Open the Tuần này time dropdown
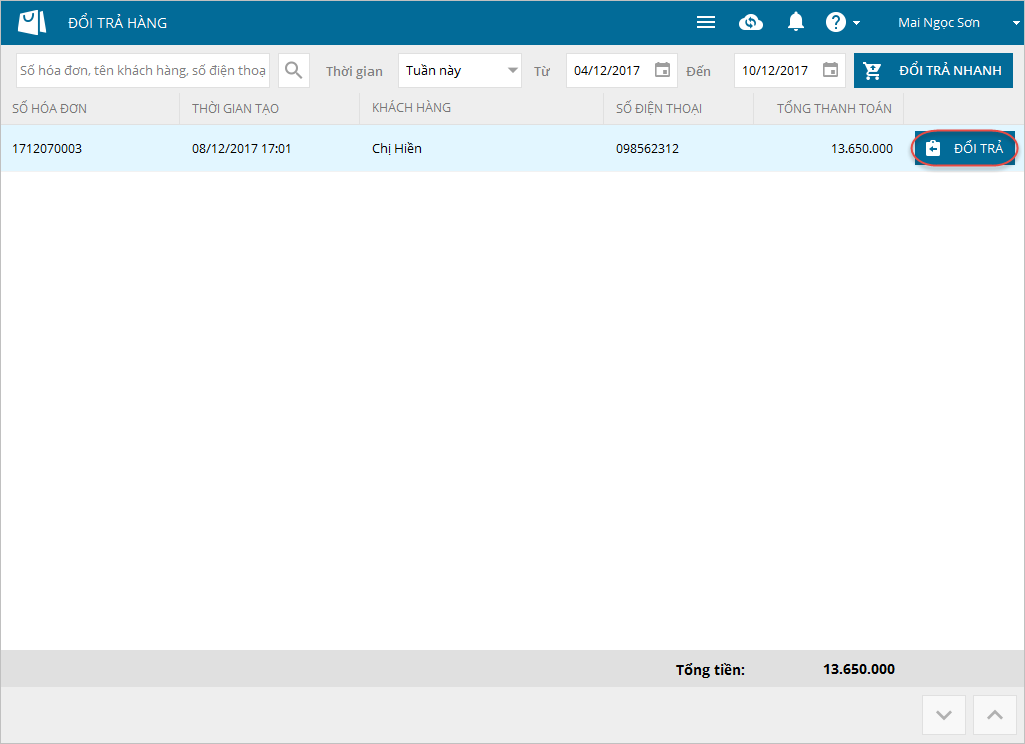Screen dimensions: 1025x744 (460, 71)
